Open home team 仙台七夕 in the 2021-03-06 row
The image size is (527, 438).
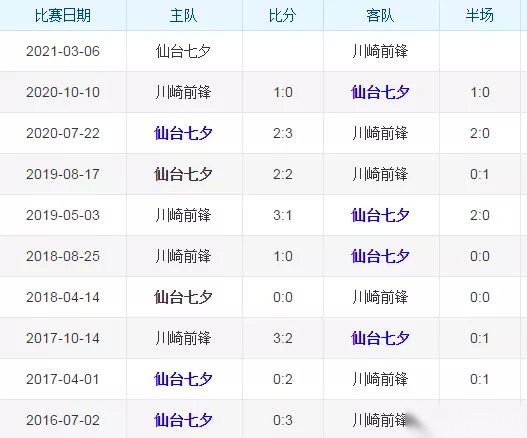(184, 51)
